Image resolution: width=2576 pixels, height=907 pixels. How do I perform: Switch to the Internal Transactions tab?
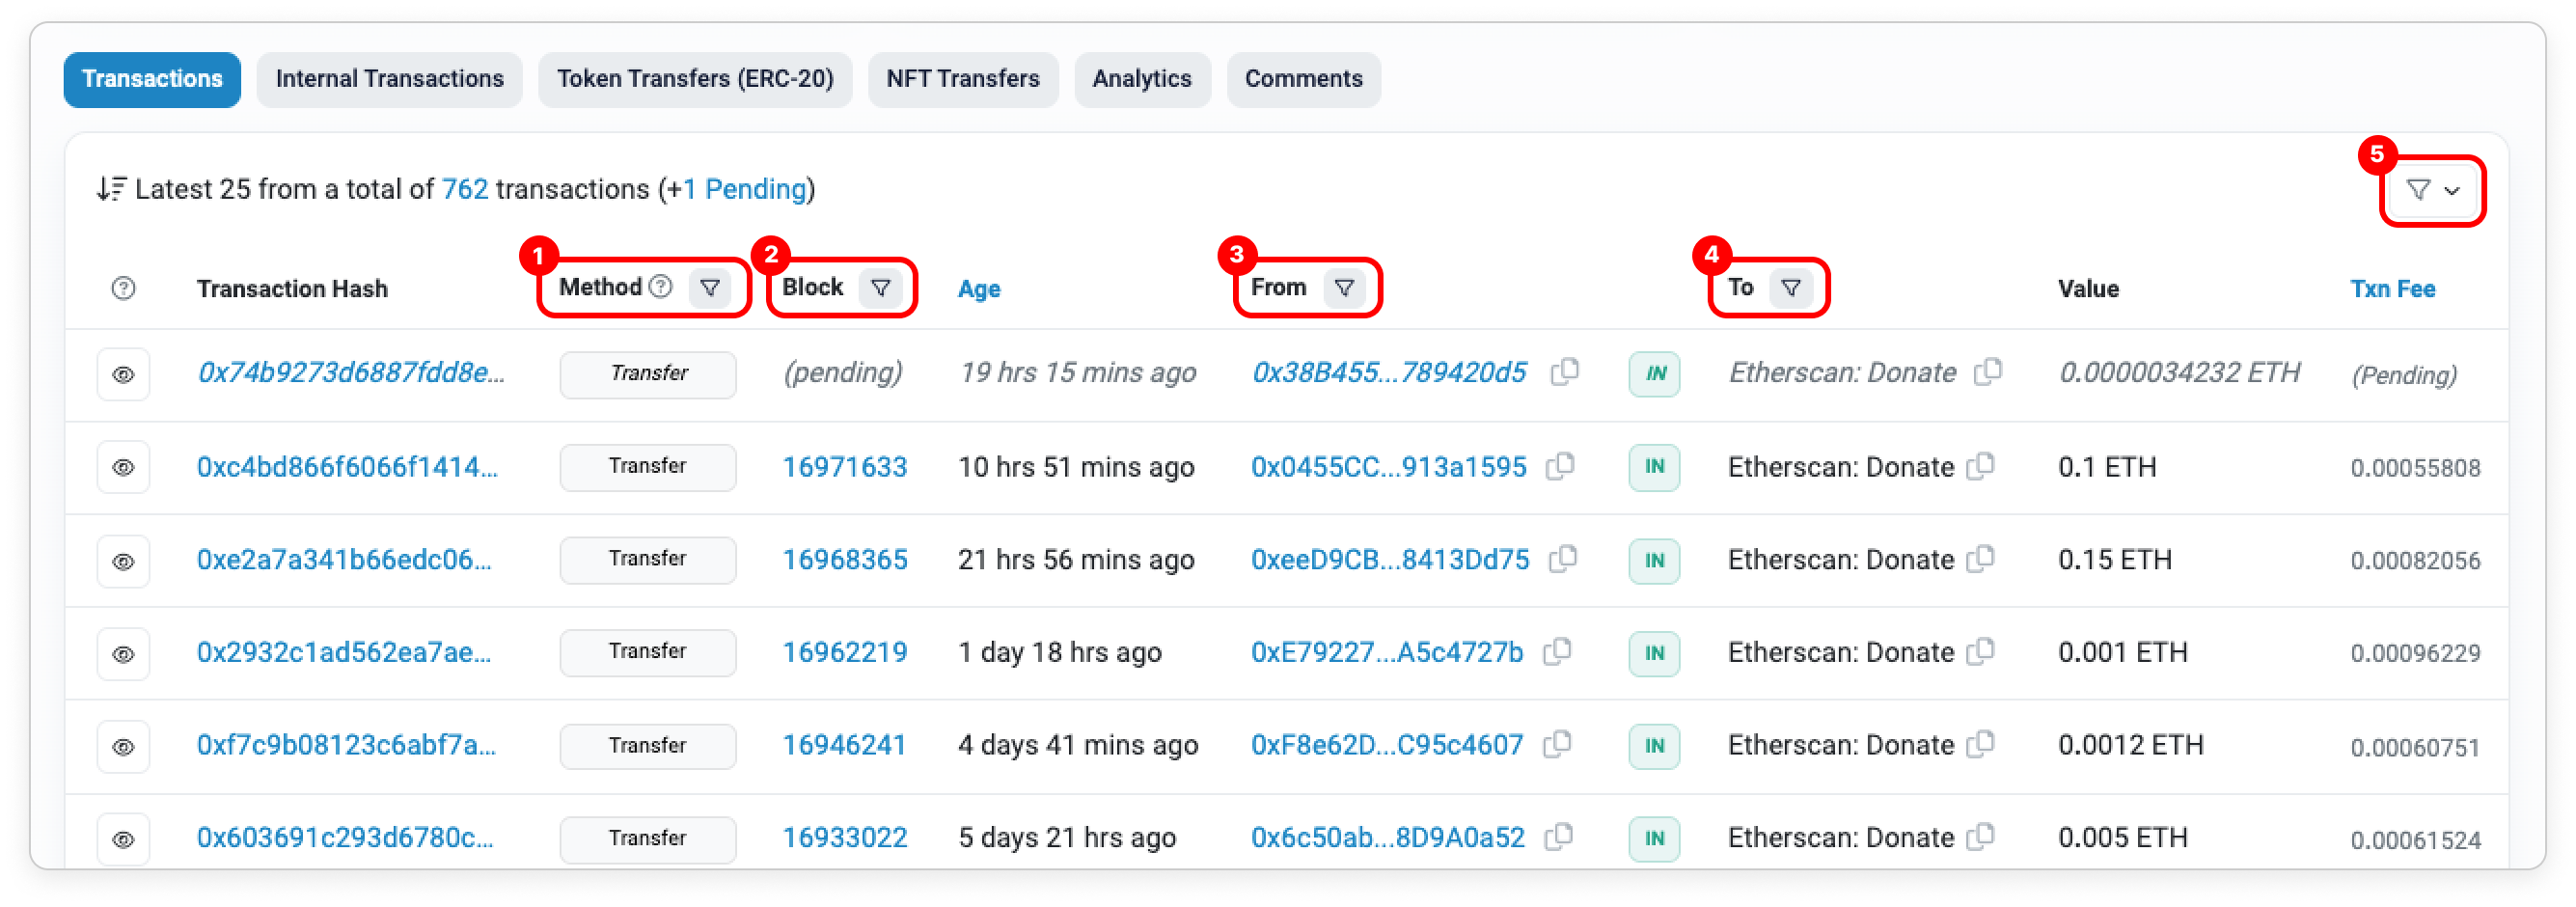(389, 79)
